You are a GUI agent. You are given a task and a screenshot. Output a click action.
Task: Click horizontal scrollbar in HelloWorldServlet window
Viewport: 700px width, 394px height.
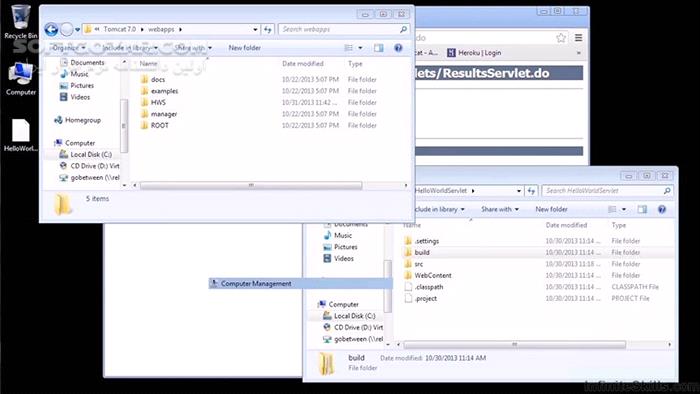click(514, 344)
